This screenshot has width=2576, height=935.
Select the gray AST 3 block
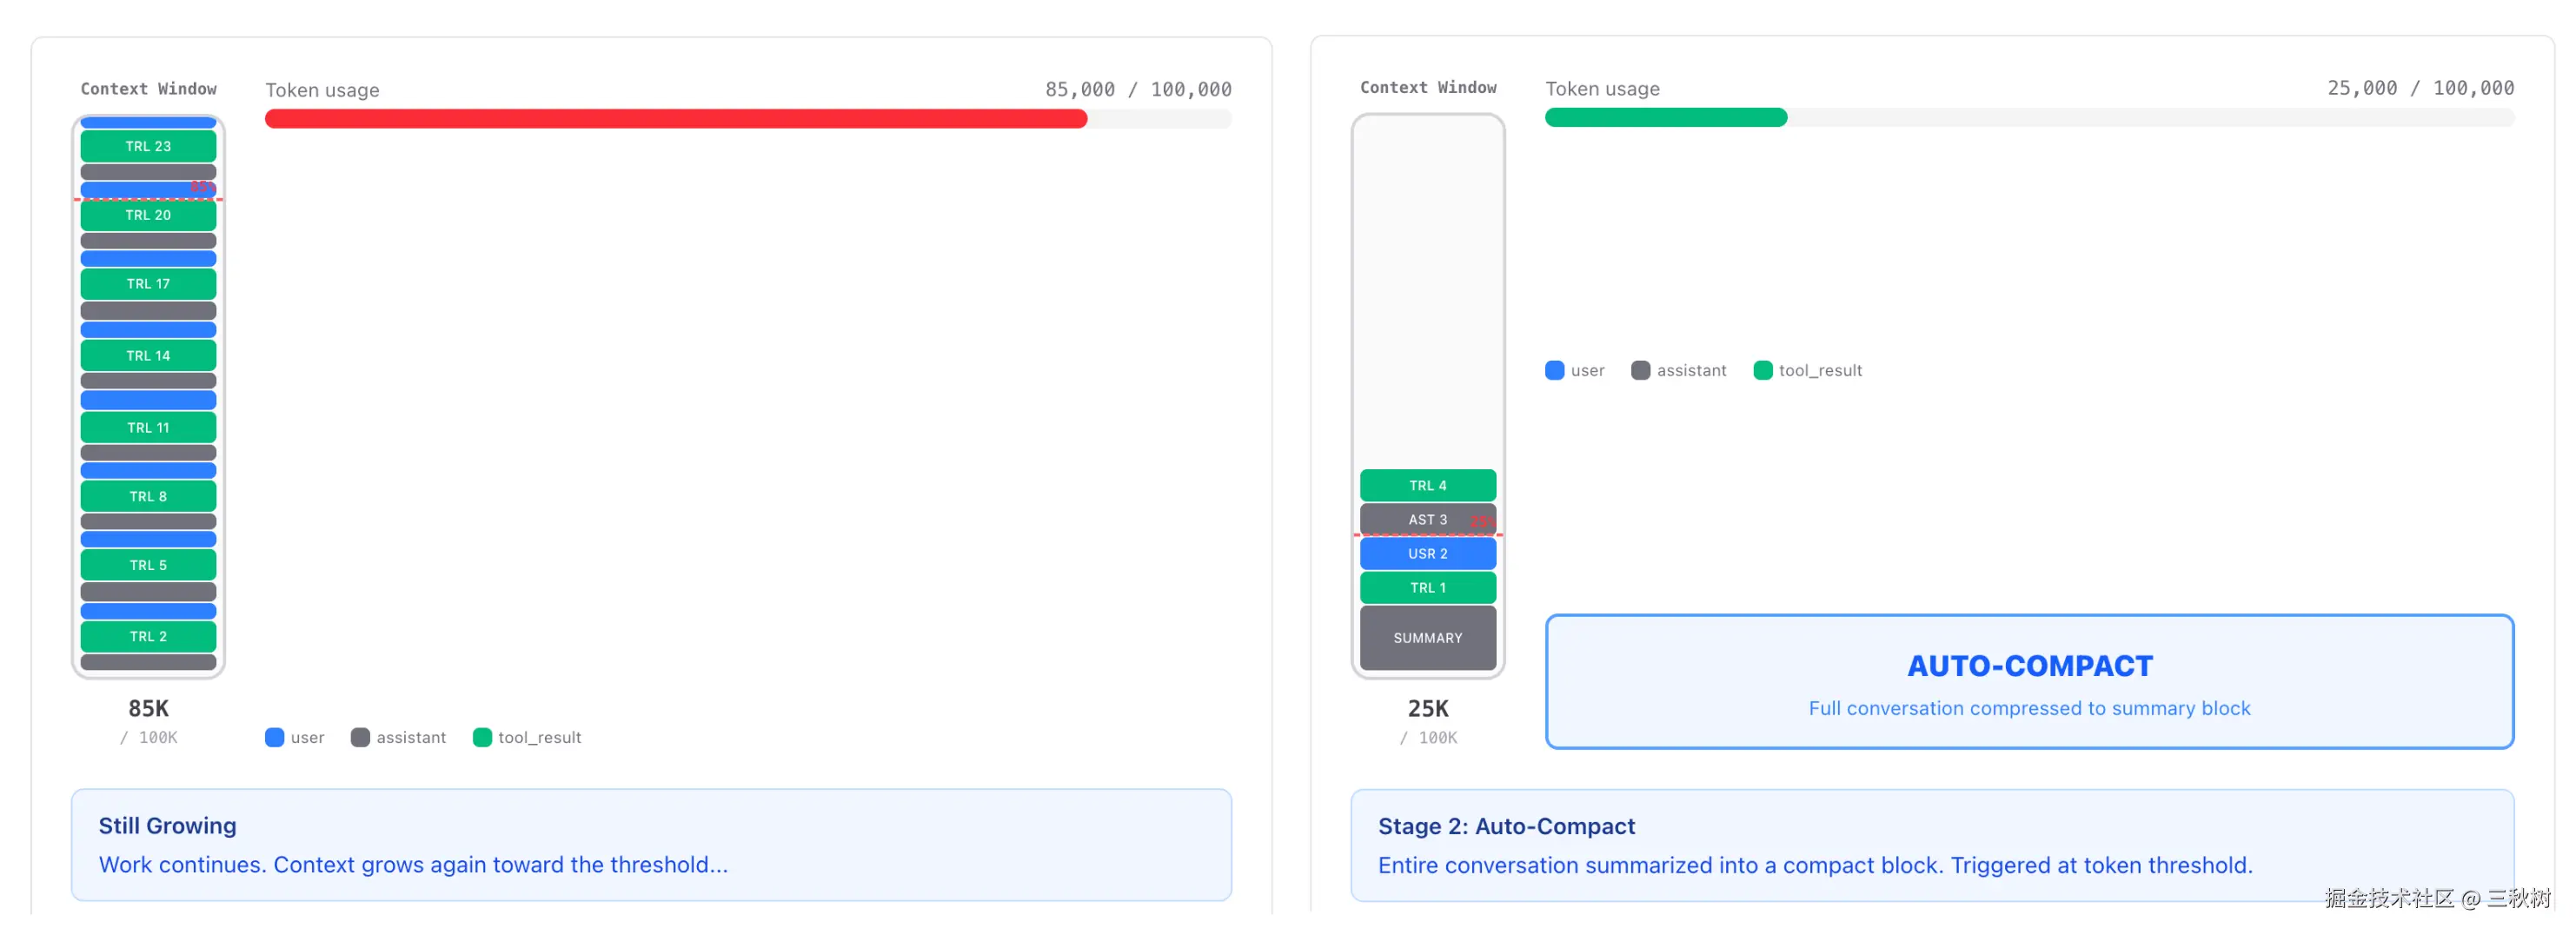(1427, 520)
